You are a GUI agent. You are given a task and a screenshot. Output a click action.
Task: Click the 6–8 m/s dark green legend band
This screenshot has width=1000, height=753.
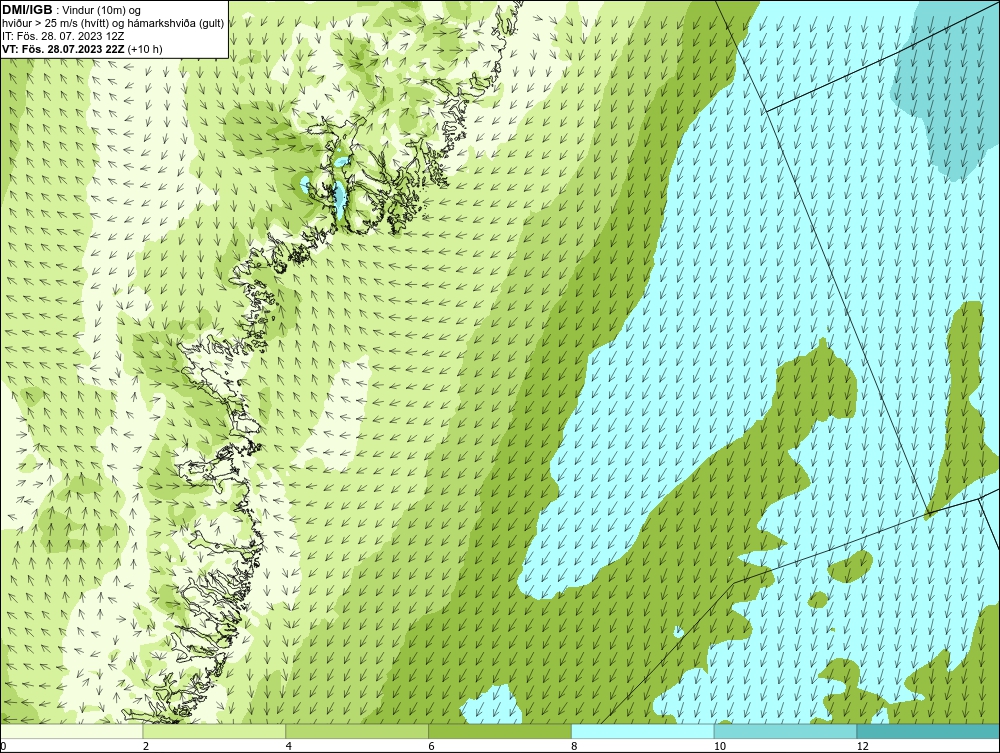pos(500,731)
